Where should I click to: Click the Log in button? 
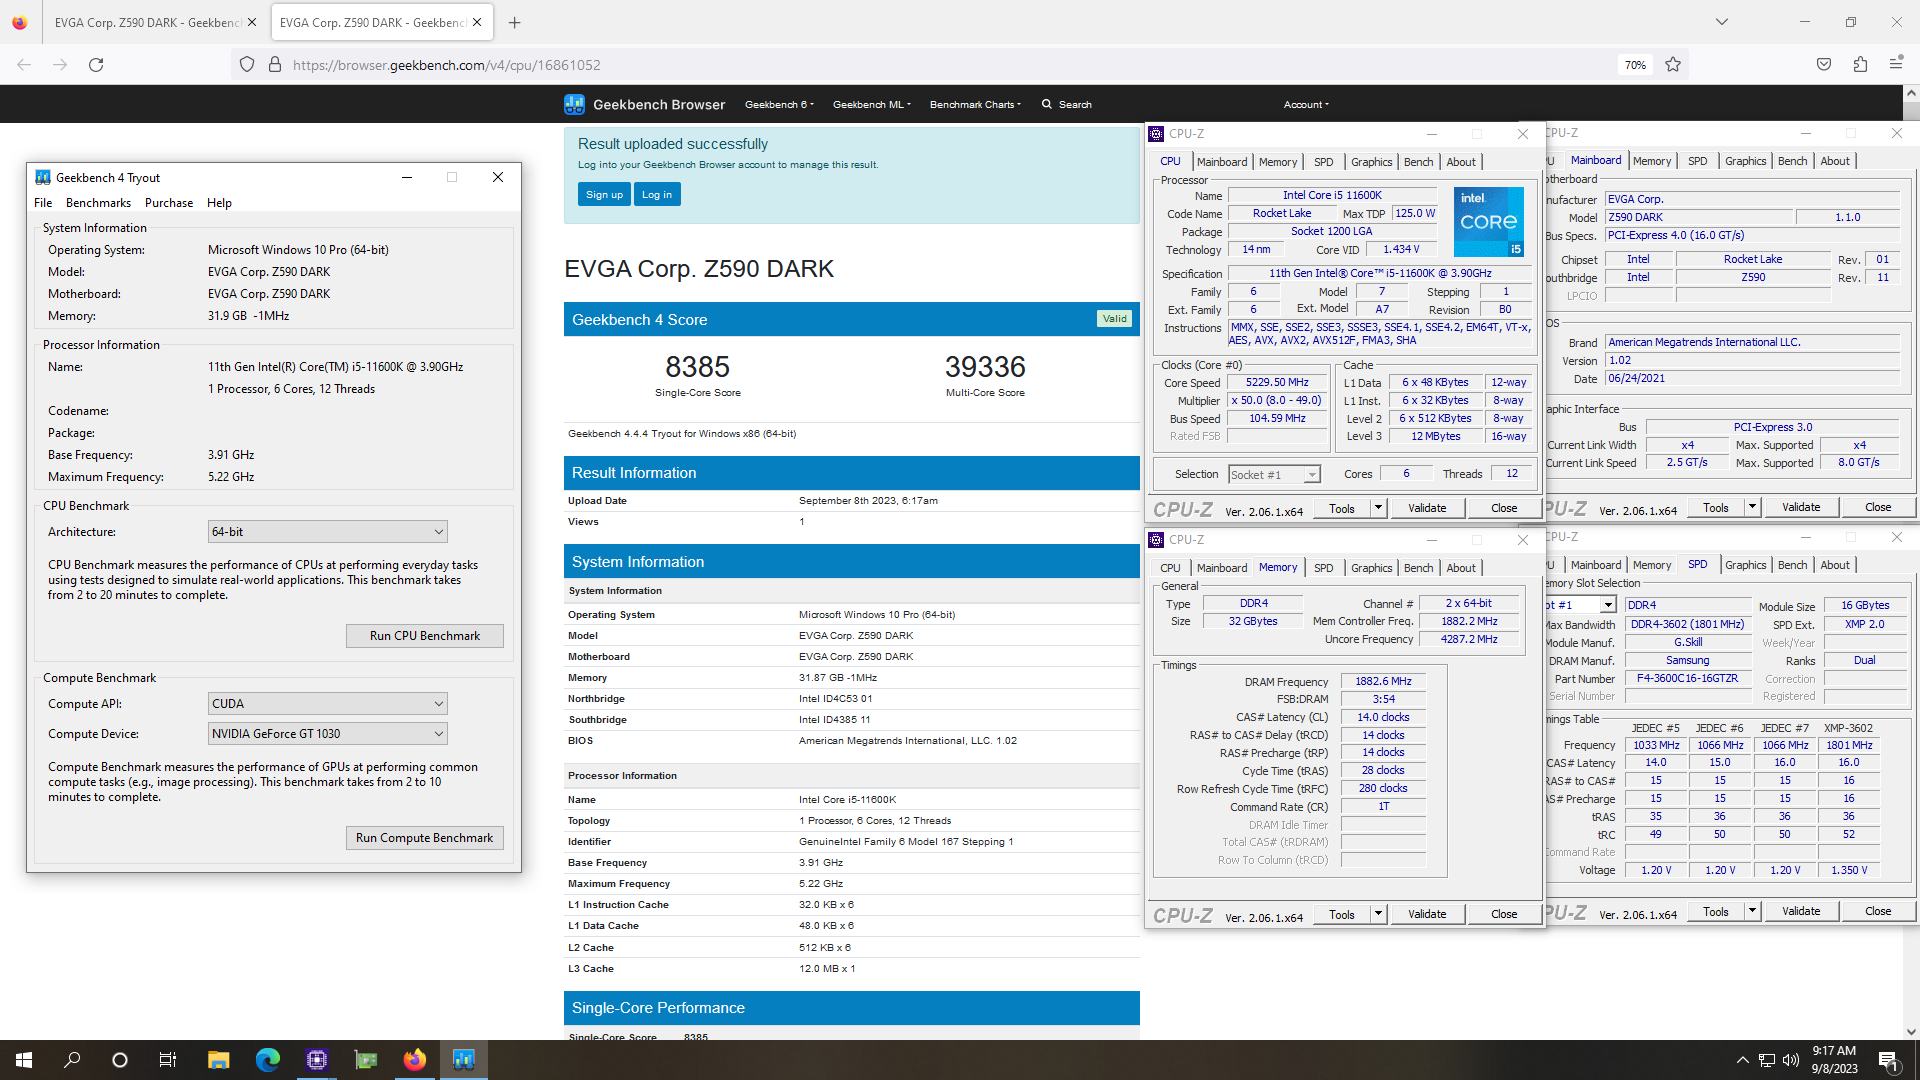[x=657, y=194]
